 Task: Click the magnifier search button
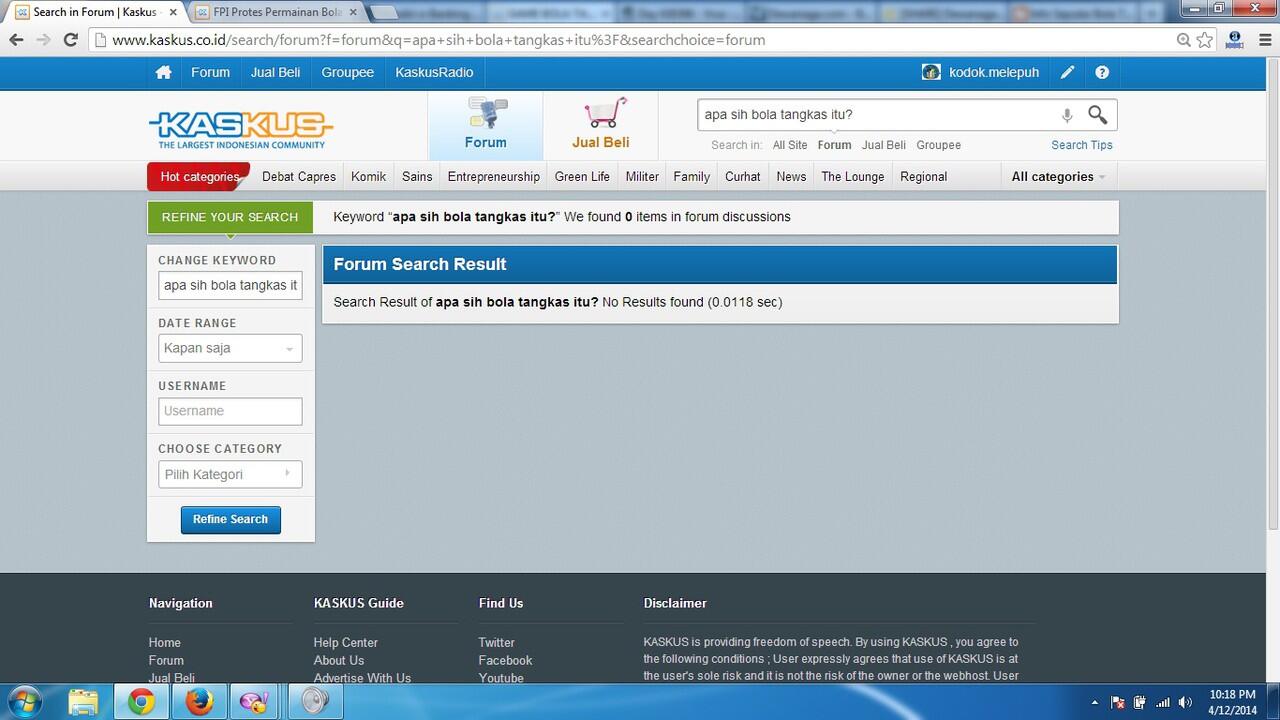pos(1098,115)
